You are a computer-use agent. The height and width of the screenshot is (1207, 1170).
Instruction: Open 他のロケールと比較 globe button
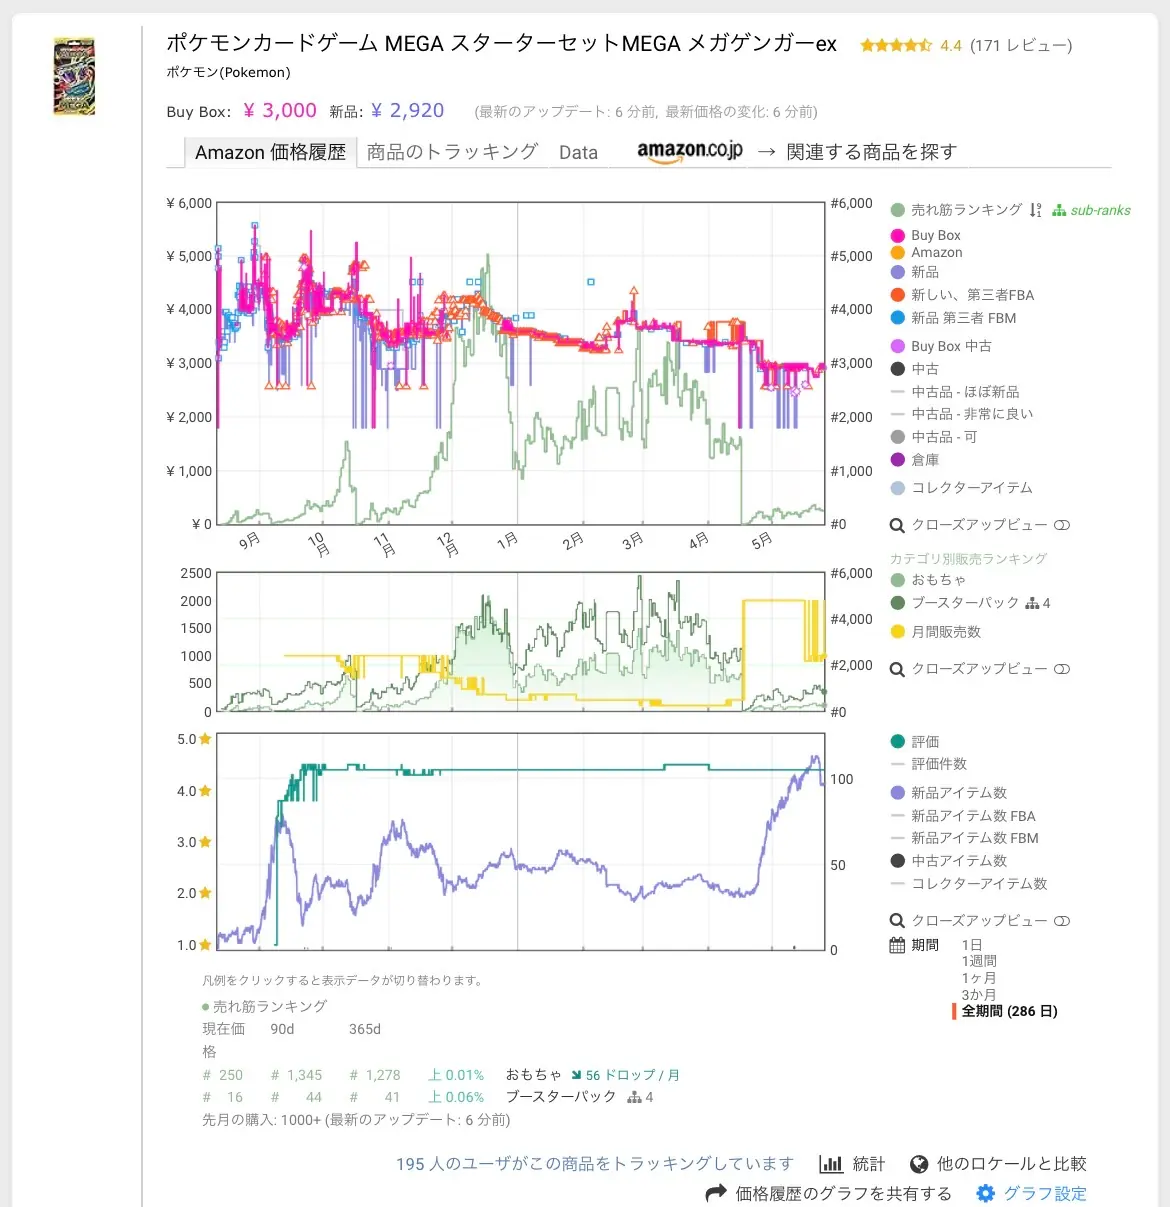click(998, 1164)
